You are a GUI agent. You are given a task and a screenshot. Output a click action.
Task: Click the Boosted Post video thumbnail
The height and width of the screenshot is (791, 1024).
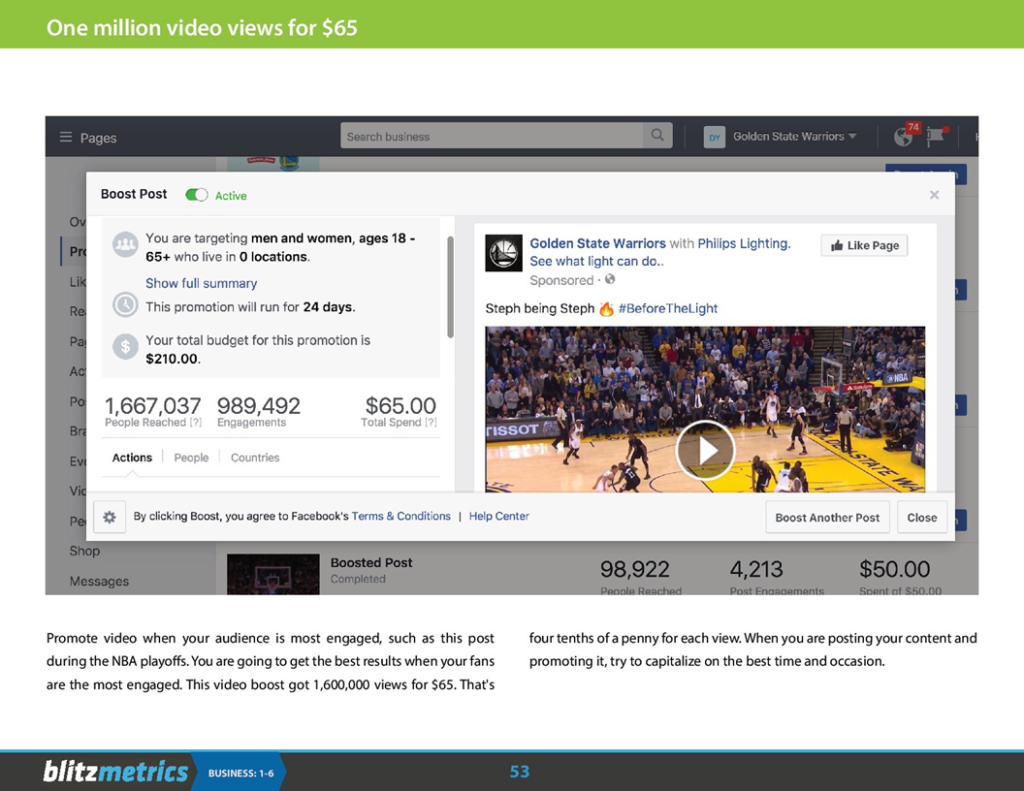273,574
